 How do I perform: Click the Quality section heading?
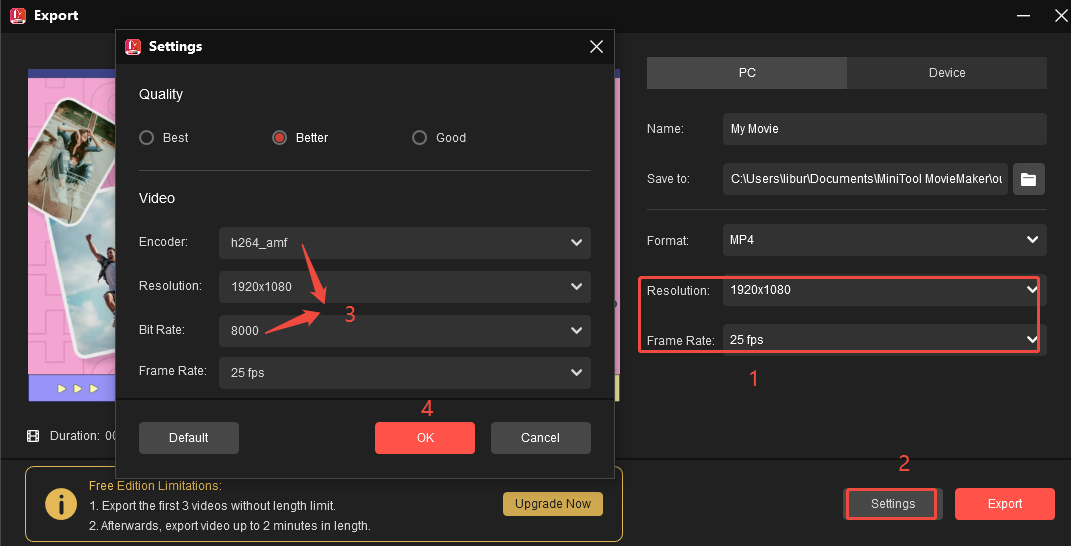pos(161,94)
